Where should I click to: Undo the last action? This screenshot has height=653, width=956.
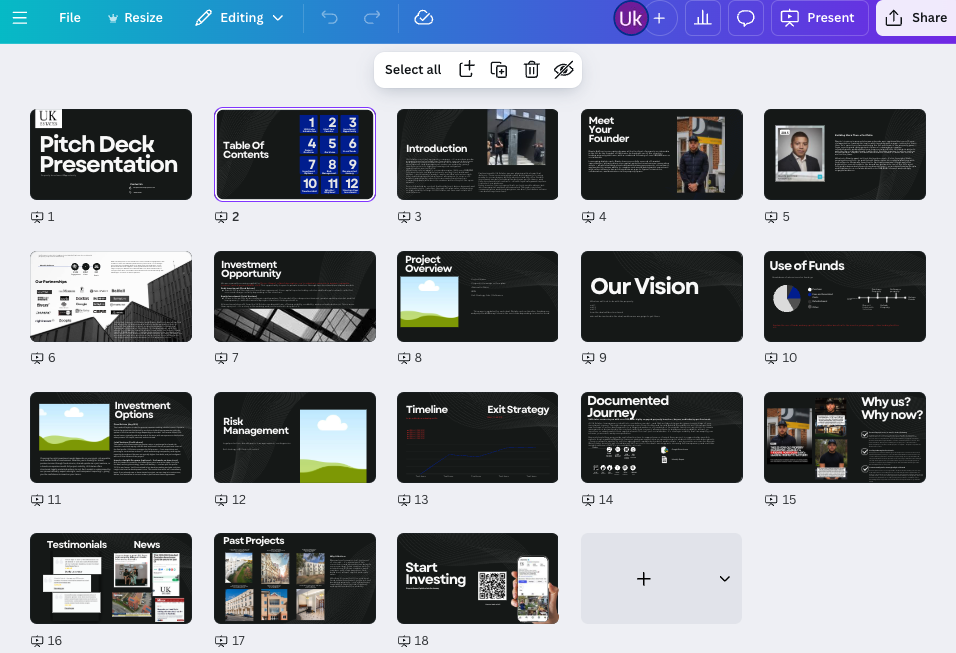click(329, 18)
